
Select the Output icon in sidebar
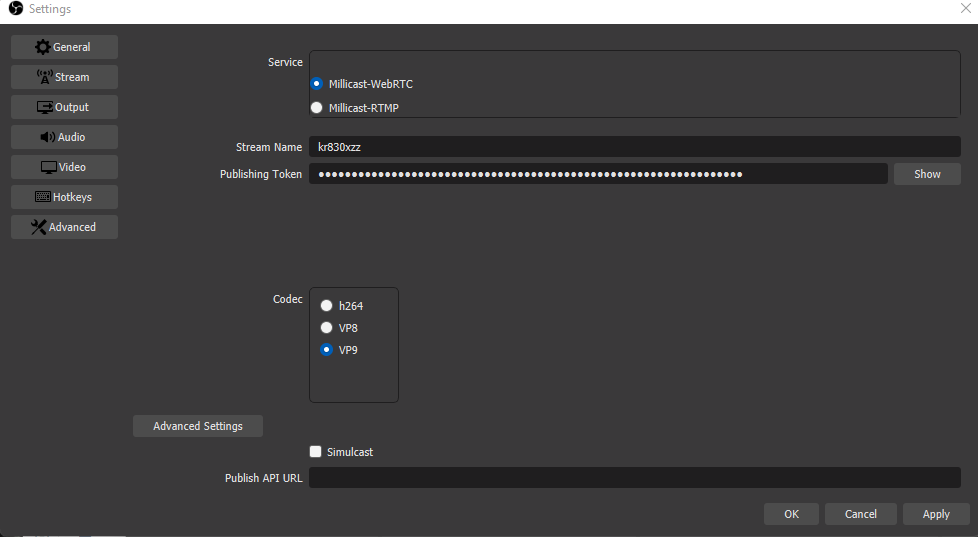click(45, 107)
